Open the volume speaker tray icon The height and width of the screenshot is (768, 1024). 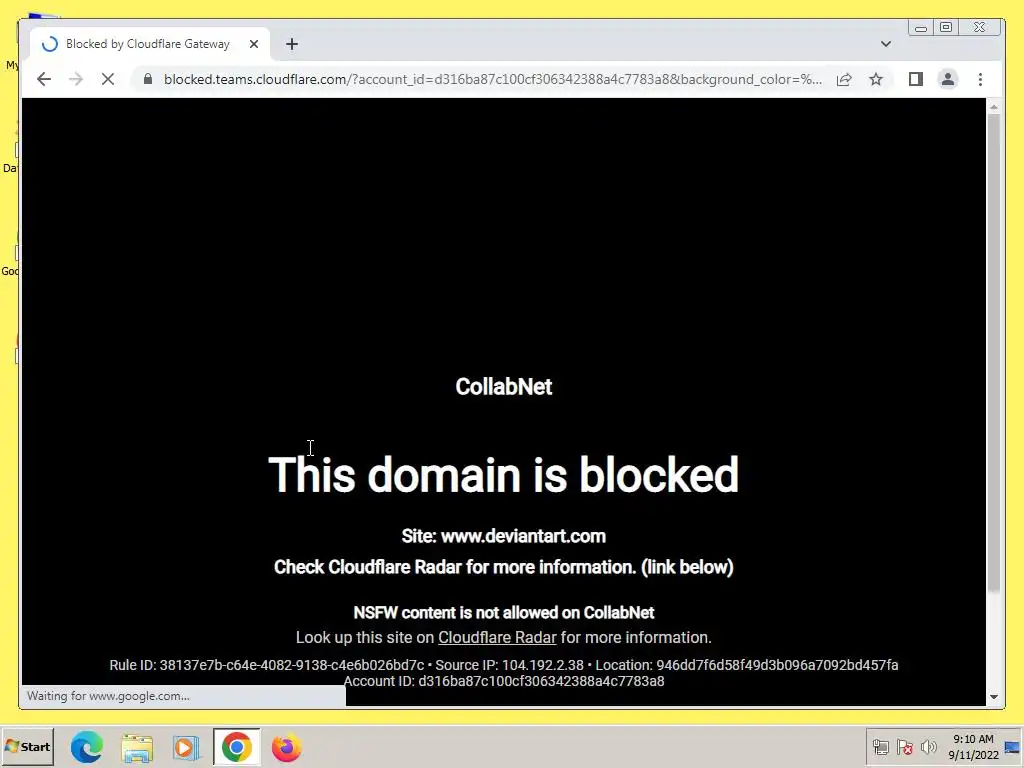click(x=928, y=747)
